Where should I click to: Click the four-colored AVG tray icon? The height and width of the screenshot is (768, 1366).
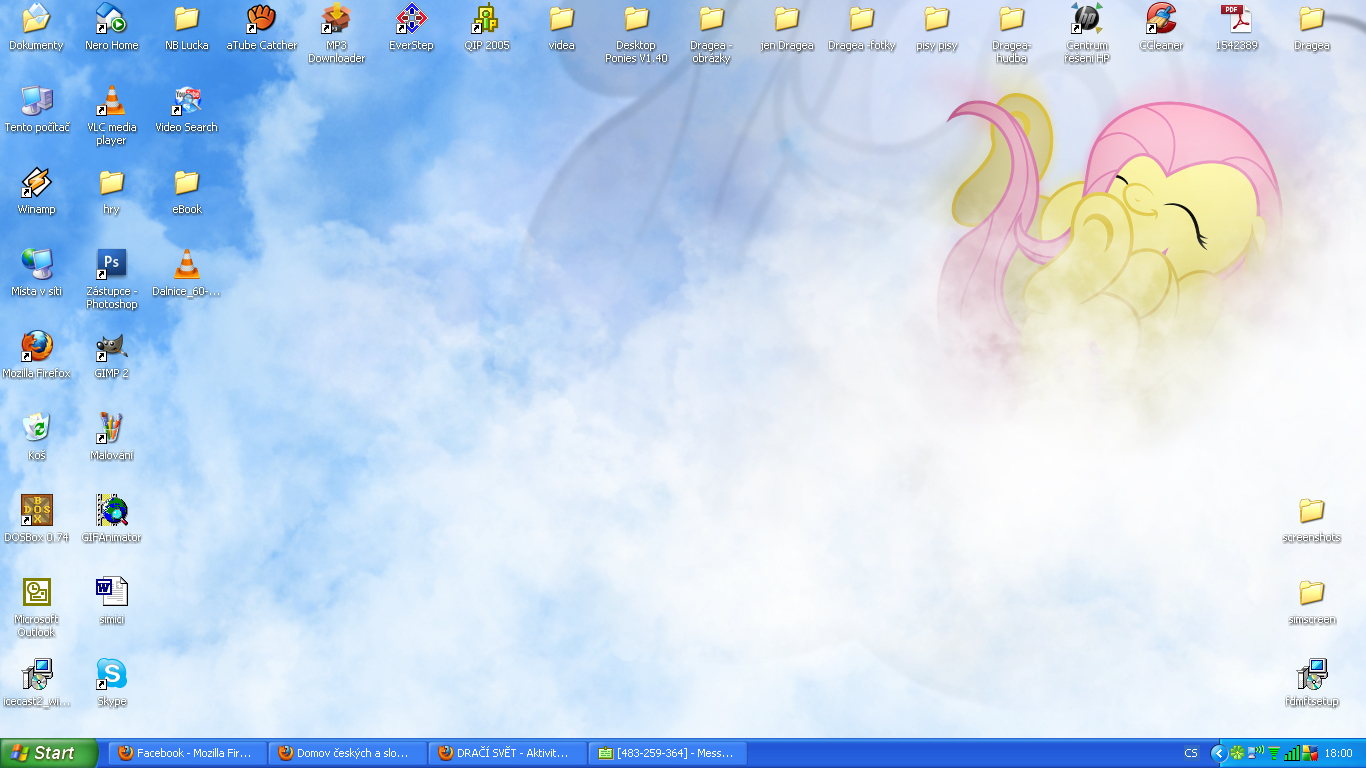pos(1309,753)
